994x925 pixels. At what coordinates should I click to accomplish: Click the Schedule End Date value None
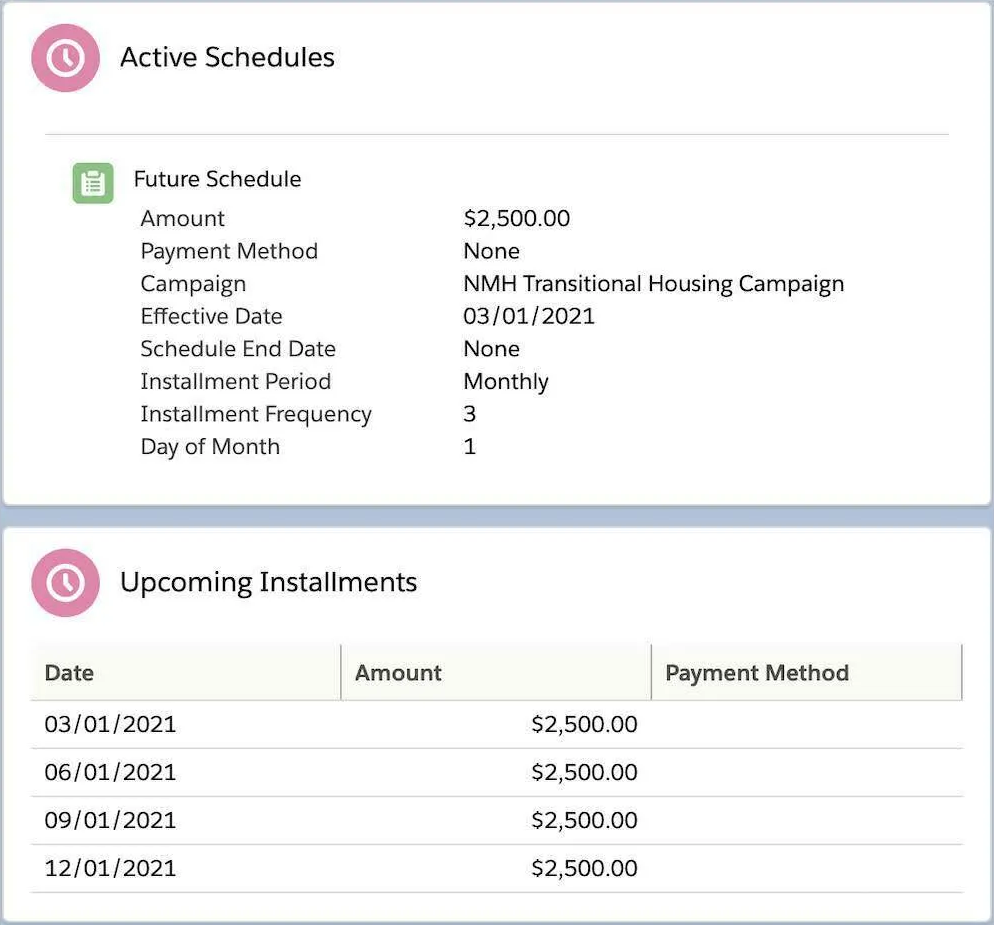click(491, 349)
